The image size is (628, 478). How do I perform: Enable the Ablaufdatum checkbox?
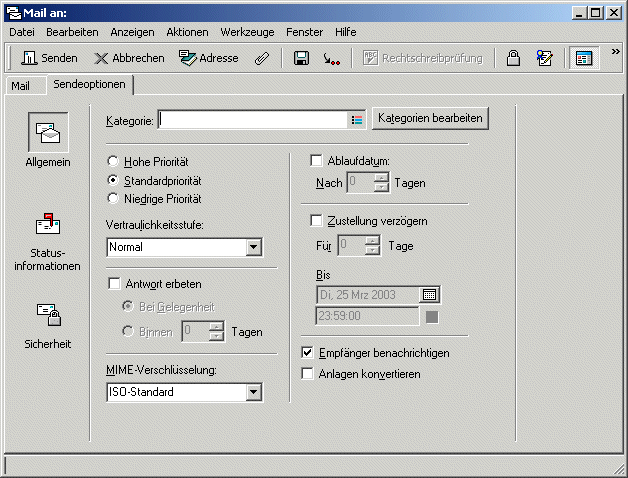pos(316,161)
